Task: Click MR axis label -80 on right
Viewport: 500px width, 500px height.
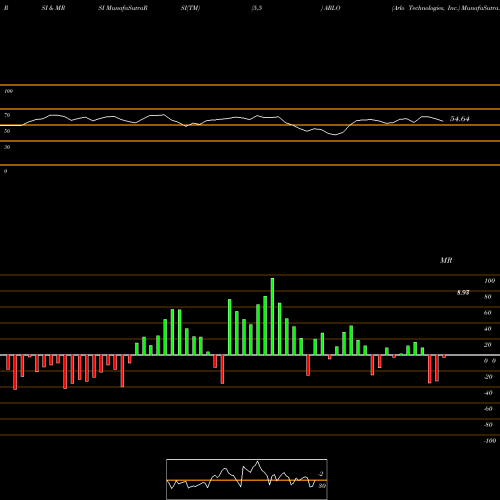Action: [x=488, y=425]
